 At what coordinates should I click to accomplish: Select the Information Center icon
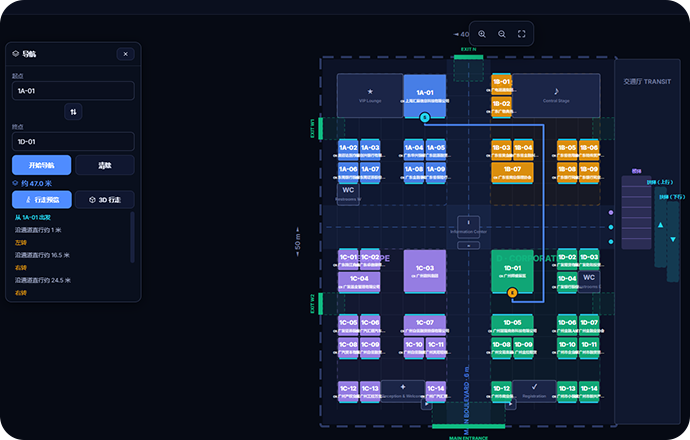[468, 224]
